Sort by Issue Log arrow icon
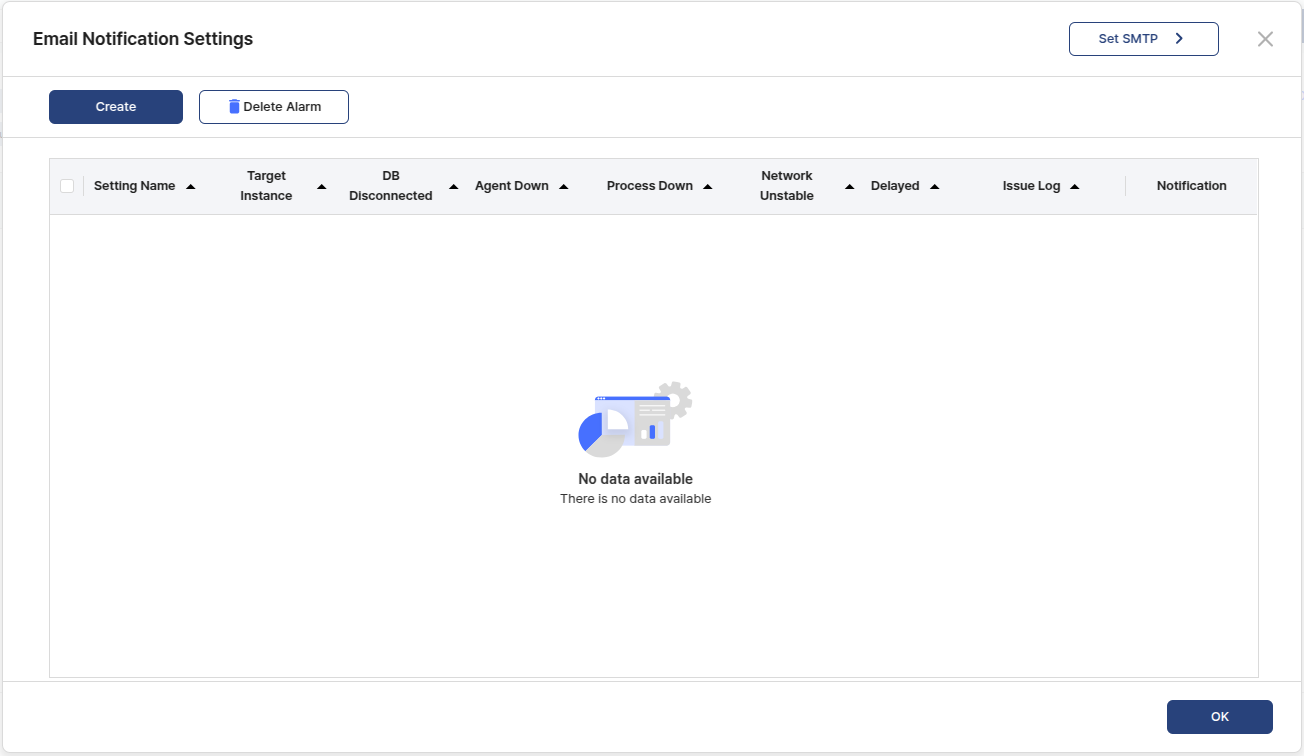Screen dimensions: 1304x756 coord(1075,187)
